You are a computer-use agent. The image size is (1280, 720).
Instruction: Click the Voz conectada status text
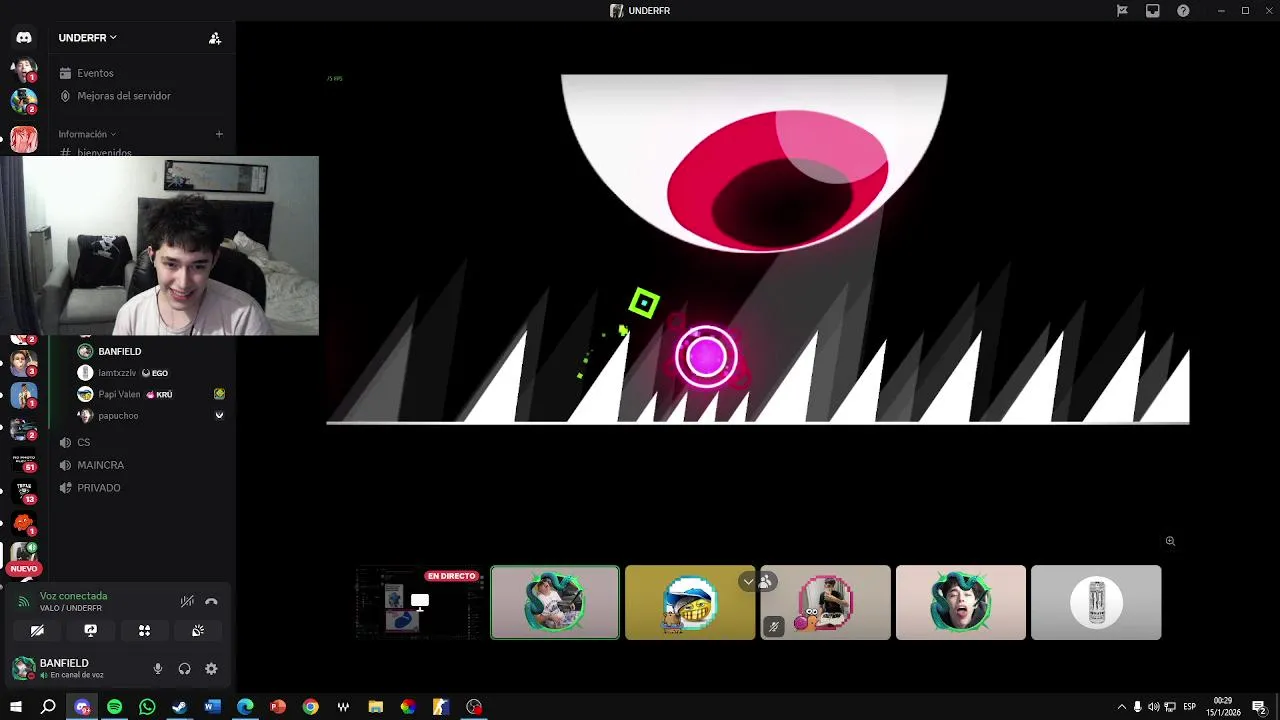(x=73, y=596)
